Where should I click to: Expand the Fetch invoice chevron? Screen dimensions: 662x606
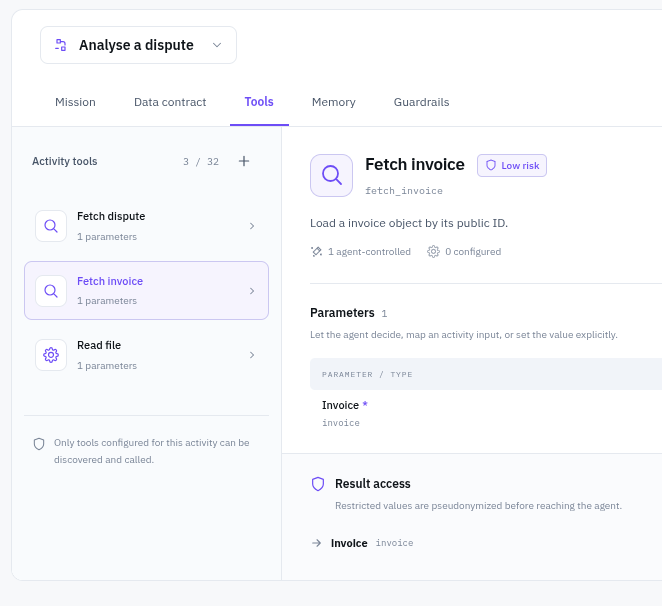coord(252,291)
